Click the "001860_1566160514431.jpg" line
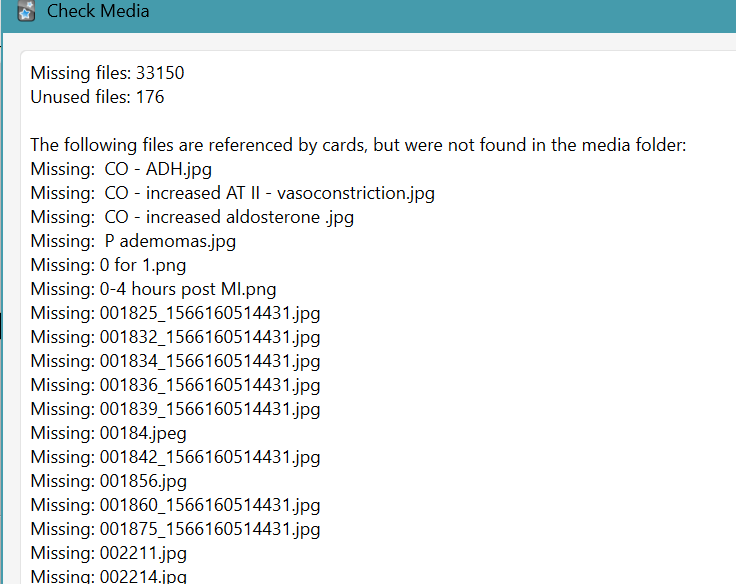Screen dimensions: 736x584 click(175, 505)
